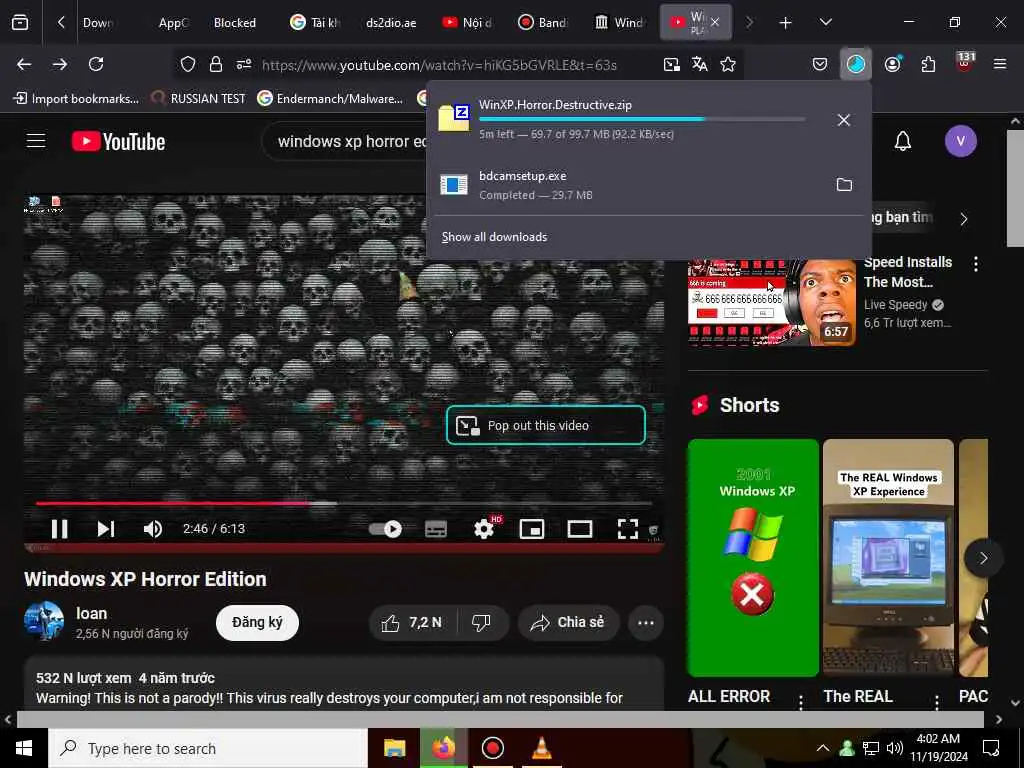Switch to theater mode
1024x768 pixels.
click(x=580, y=528)
